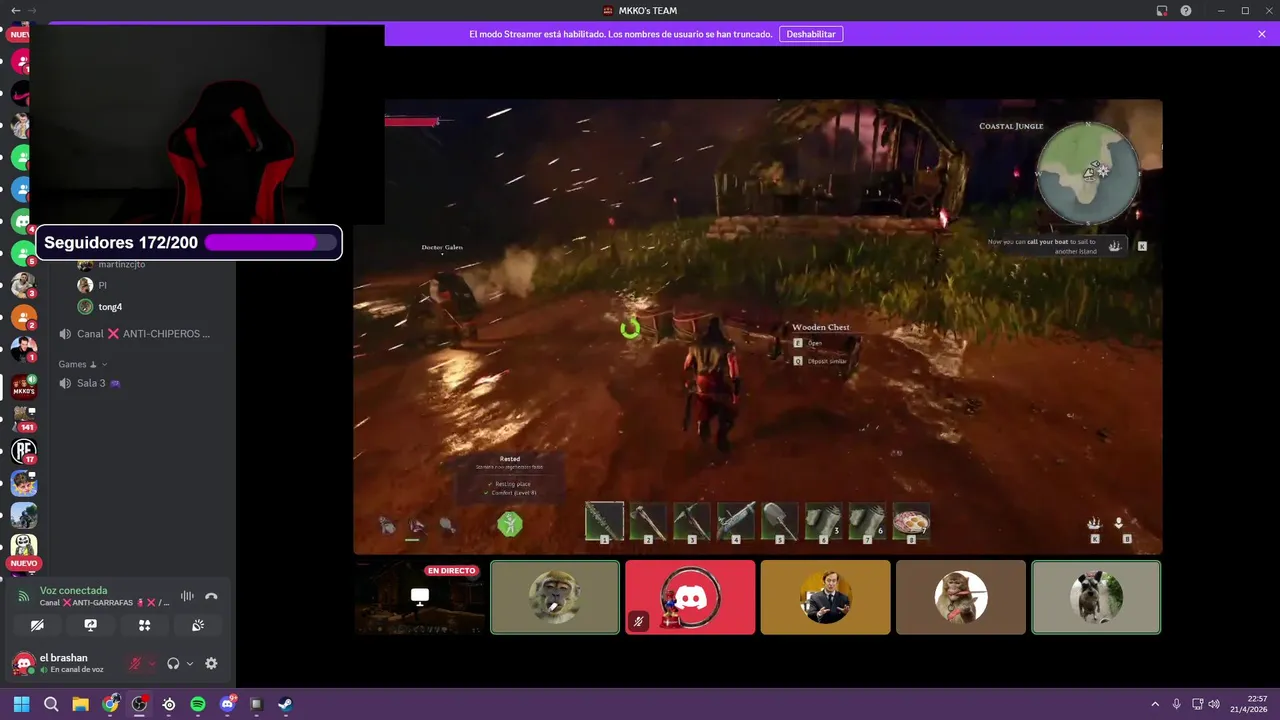The image size is (1280, 720).
Task: Click the Voz conectada status text
Action: click(73, 591)
